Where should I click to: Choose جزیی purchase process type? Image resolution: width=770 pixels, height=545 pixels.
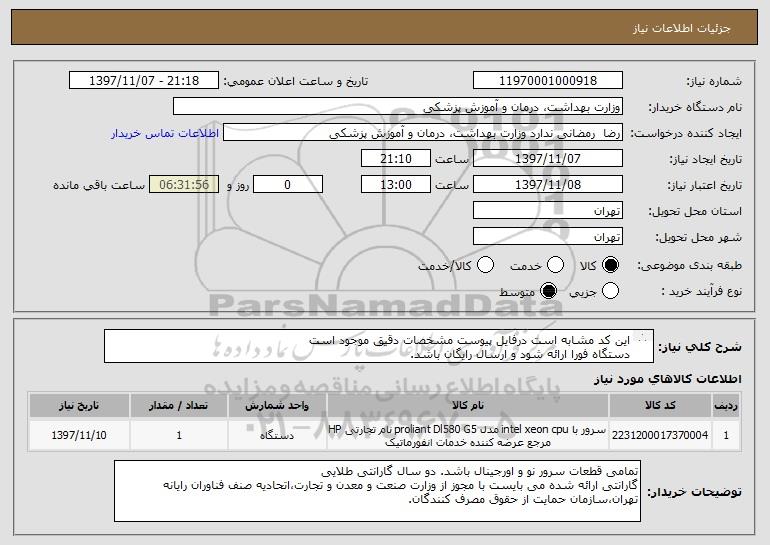click(x=610, y=291)
